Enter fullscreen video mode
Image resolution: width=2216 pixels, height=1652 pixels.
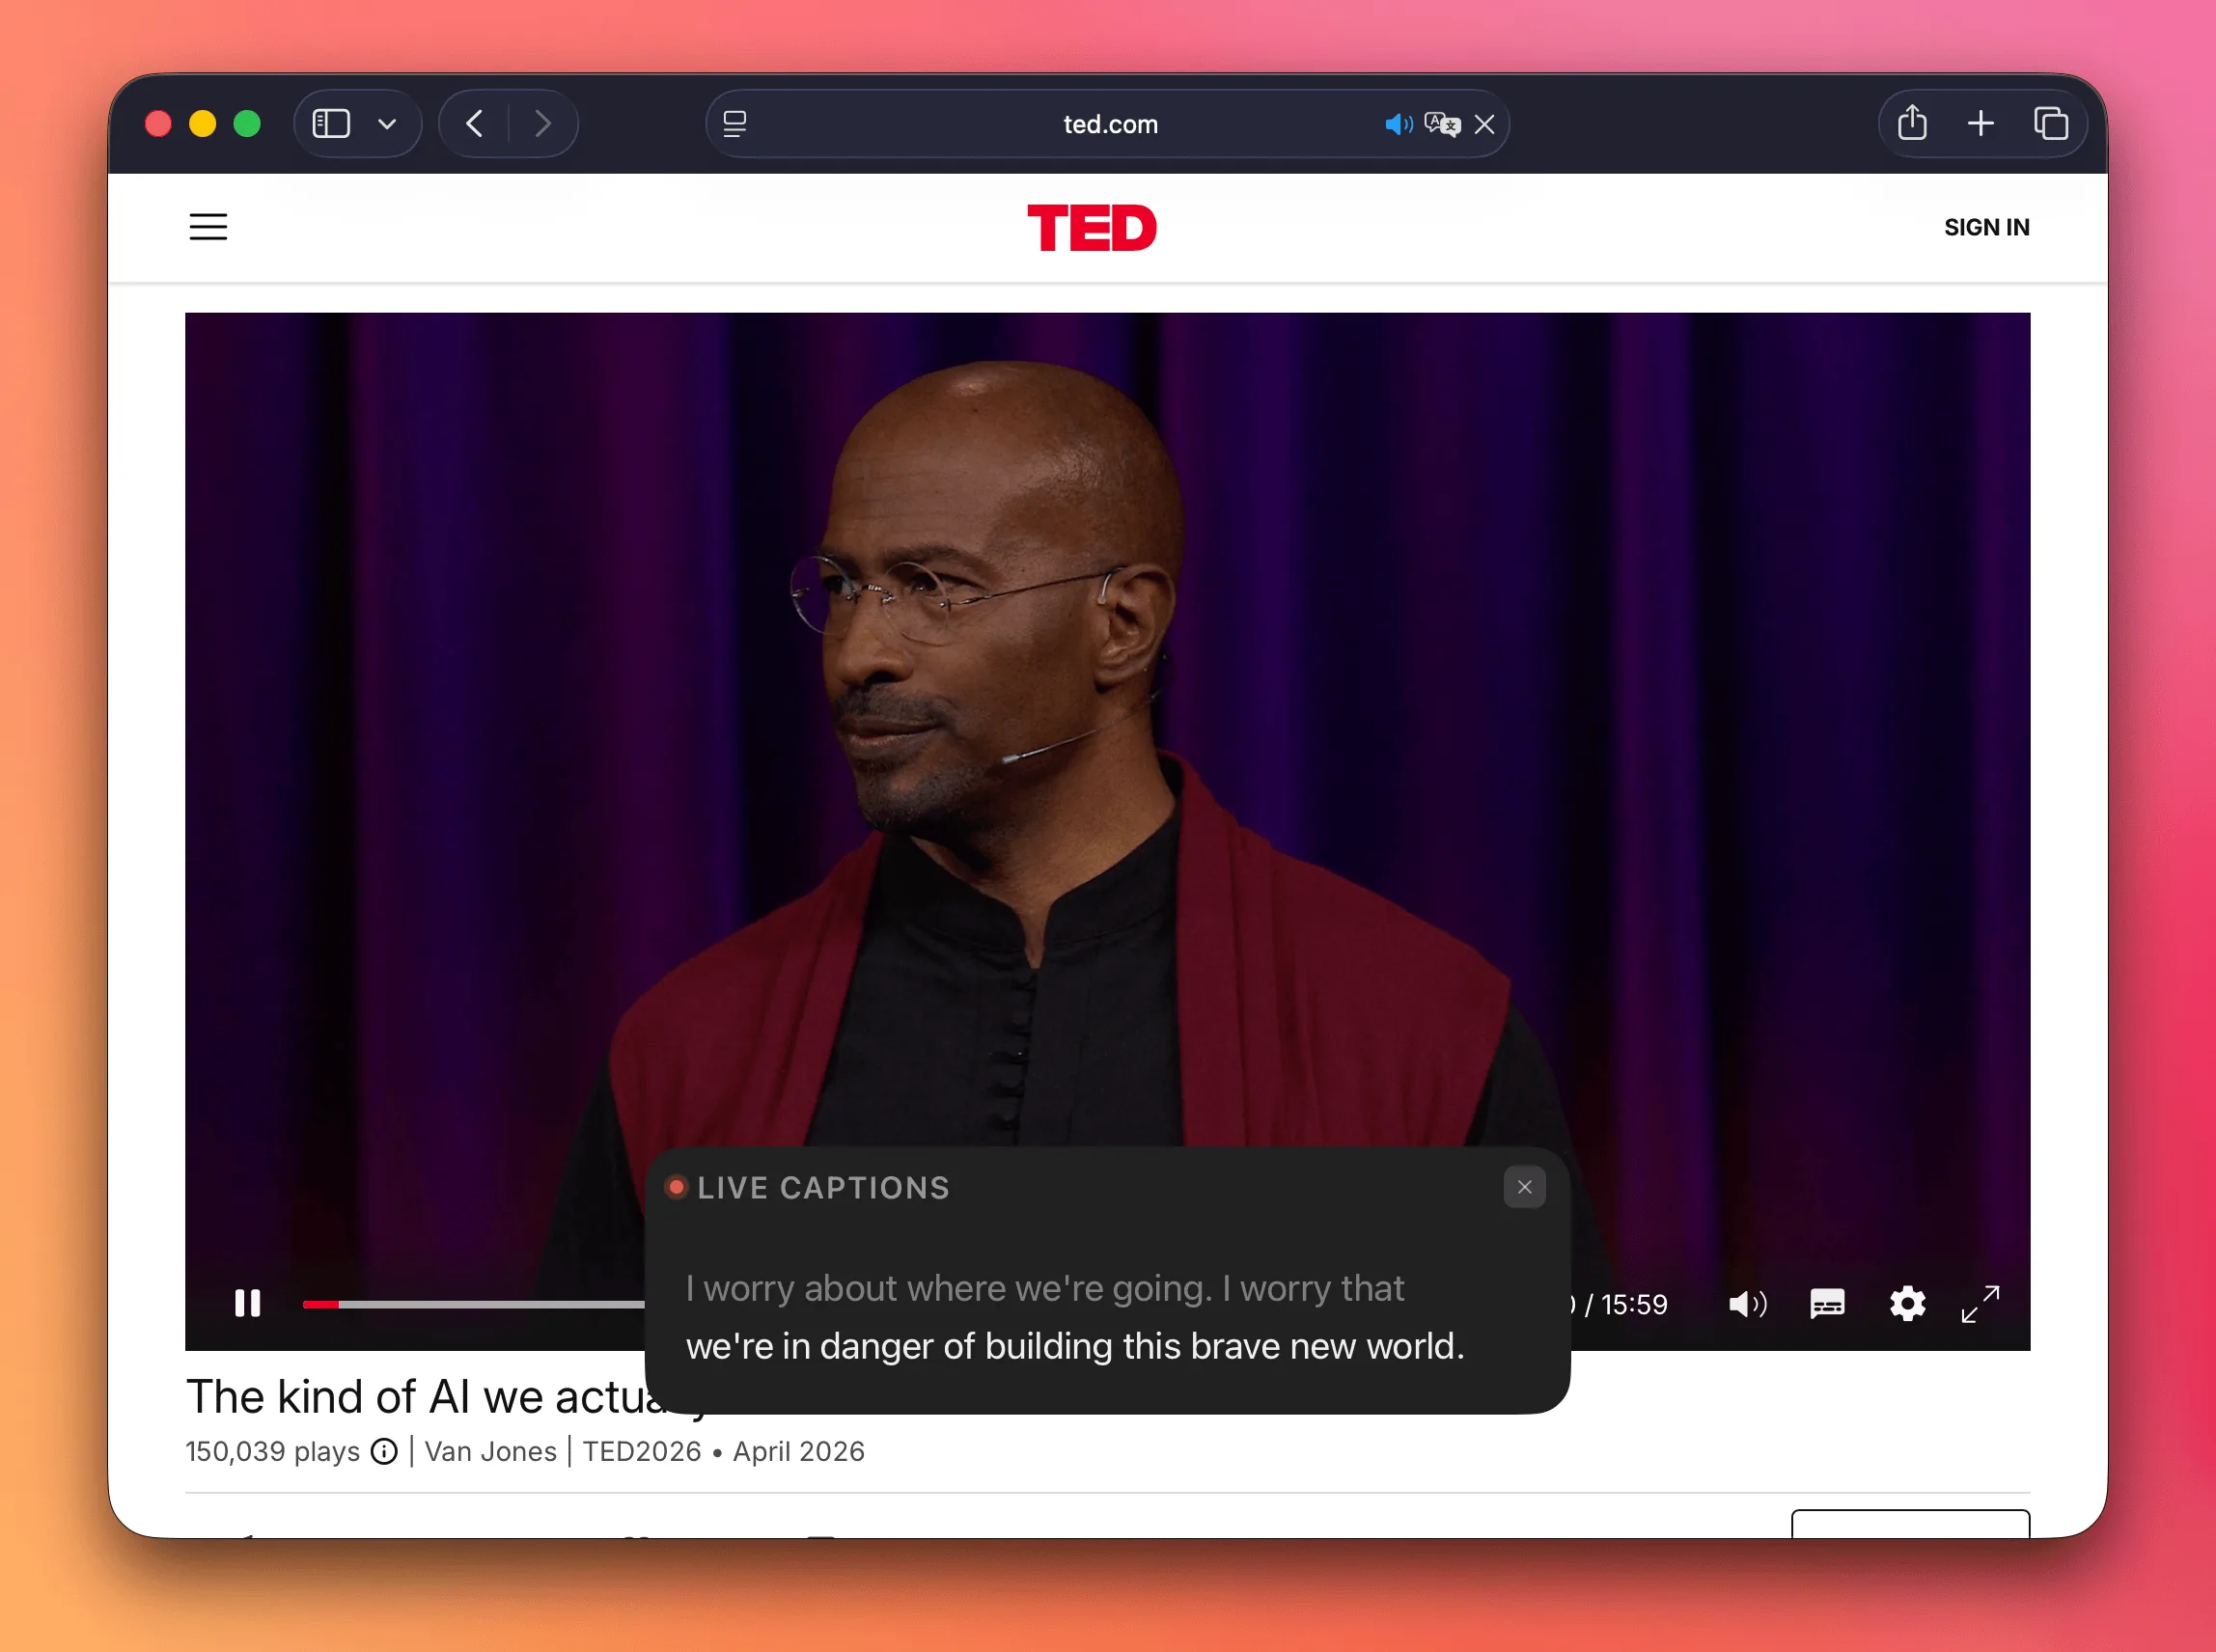tap(1980, 1304)
